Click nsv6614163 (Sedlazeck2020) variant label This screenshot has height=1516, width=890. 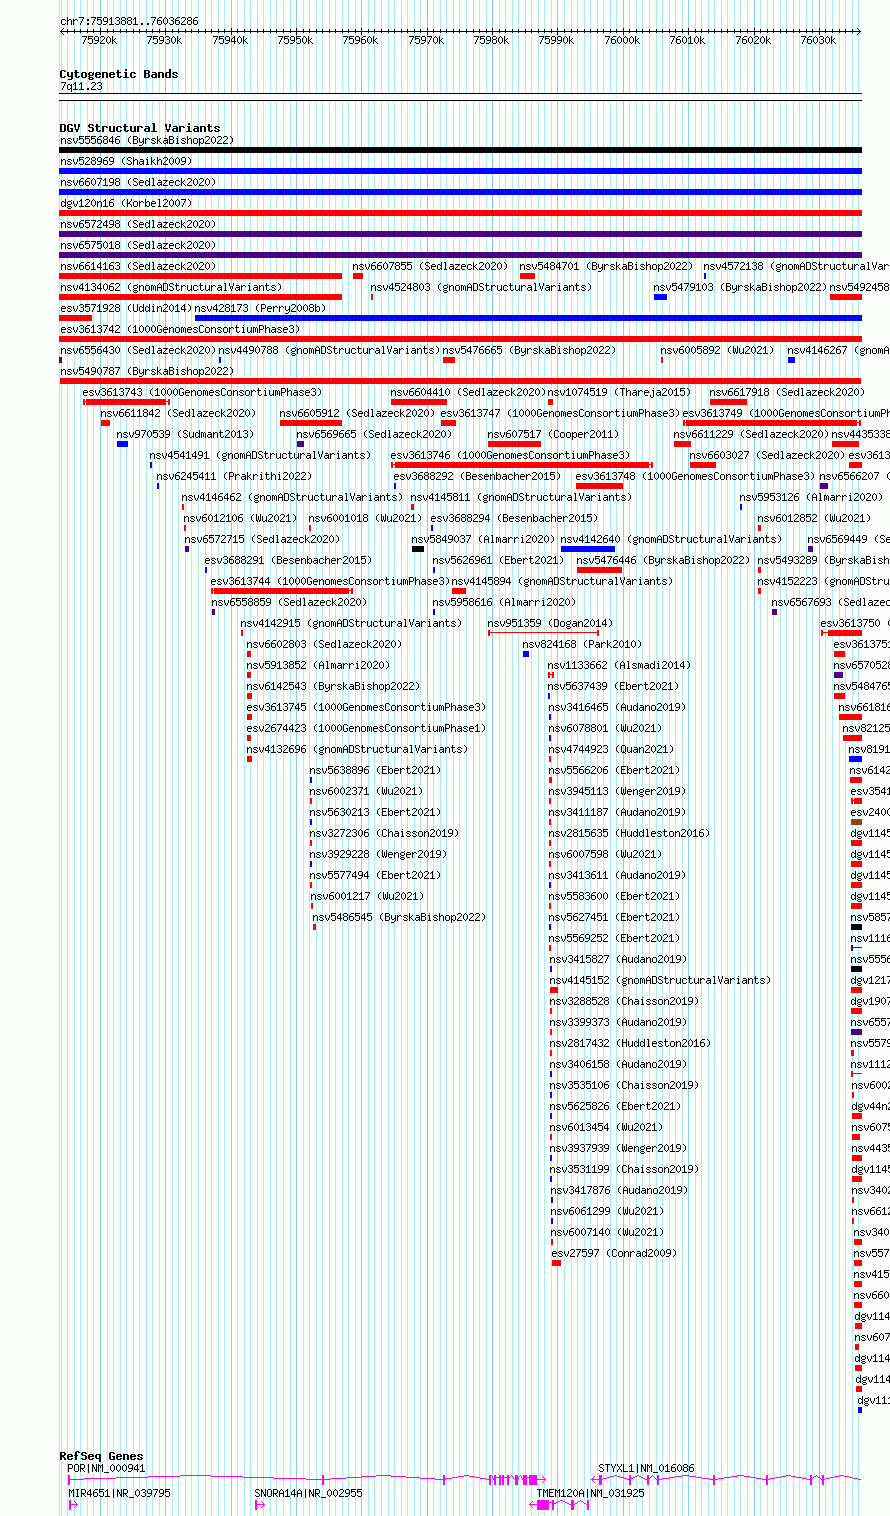(138, 266)
